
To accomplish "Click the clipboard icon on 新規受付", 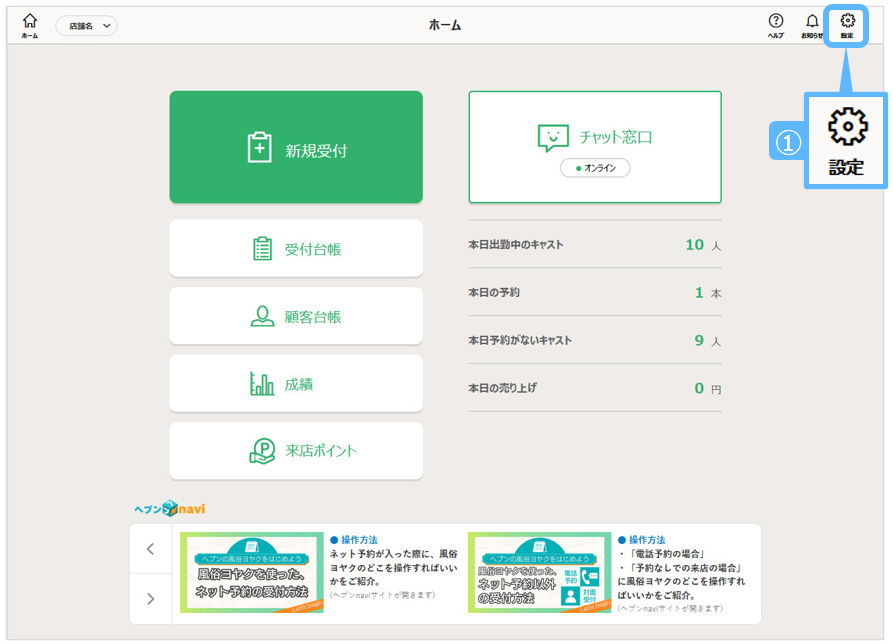I will pos(259,148).
